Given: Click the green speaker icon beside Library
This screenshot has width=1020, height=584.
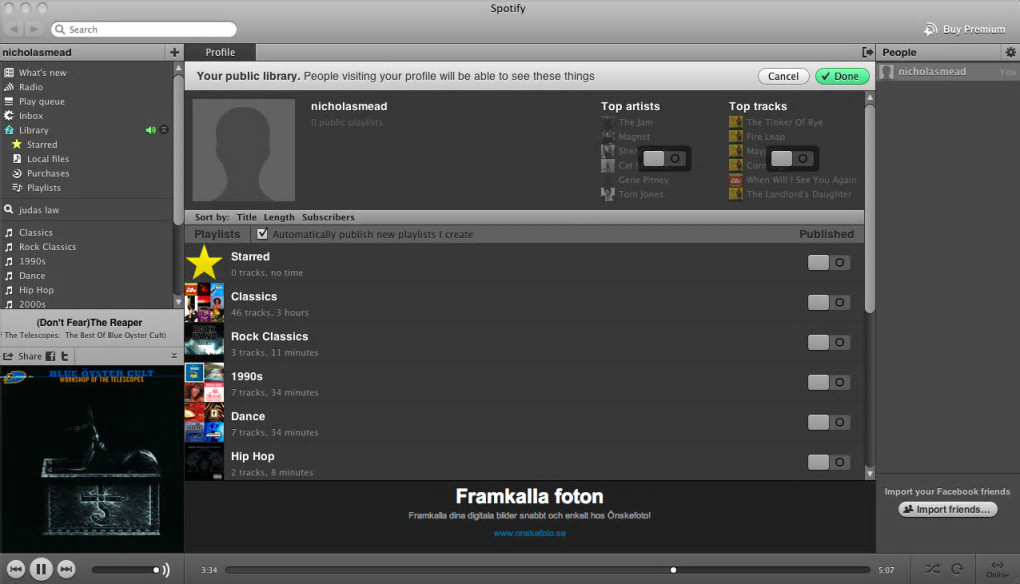Looking at the screenshot, I should point(151,130).
